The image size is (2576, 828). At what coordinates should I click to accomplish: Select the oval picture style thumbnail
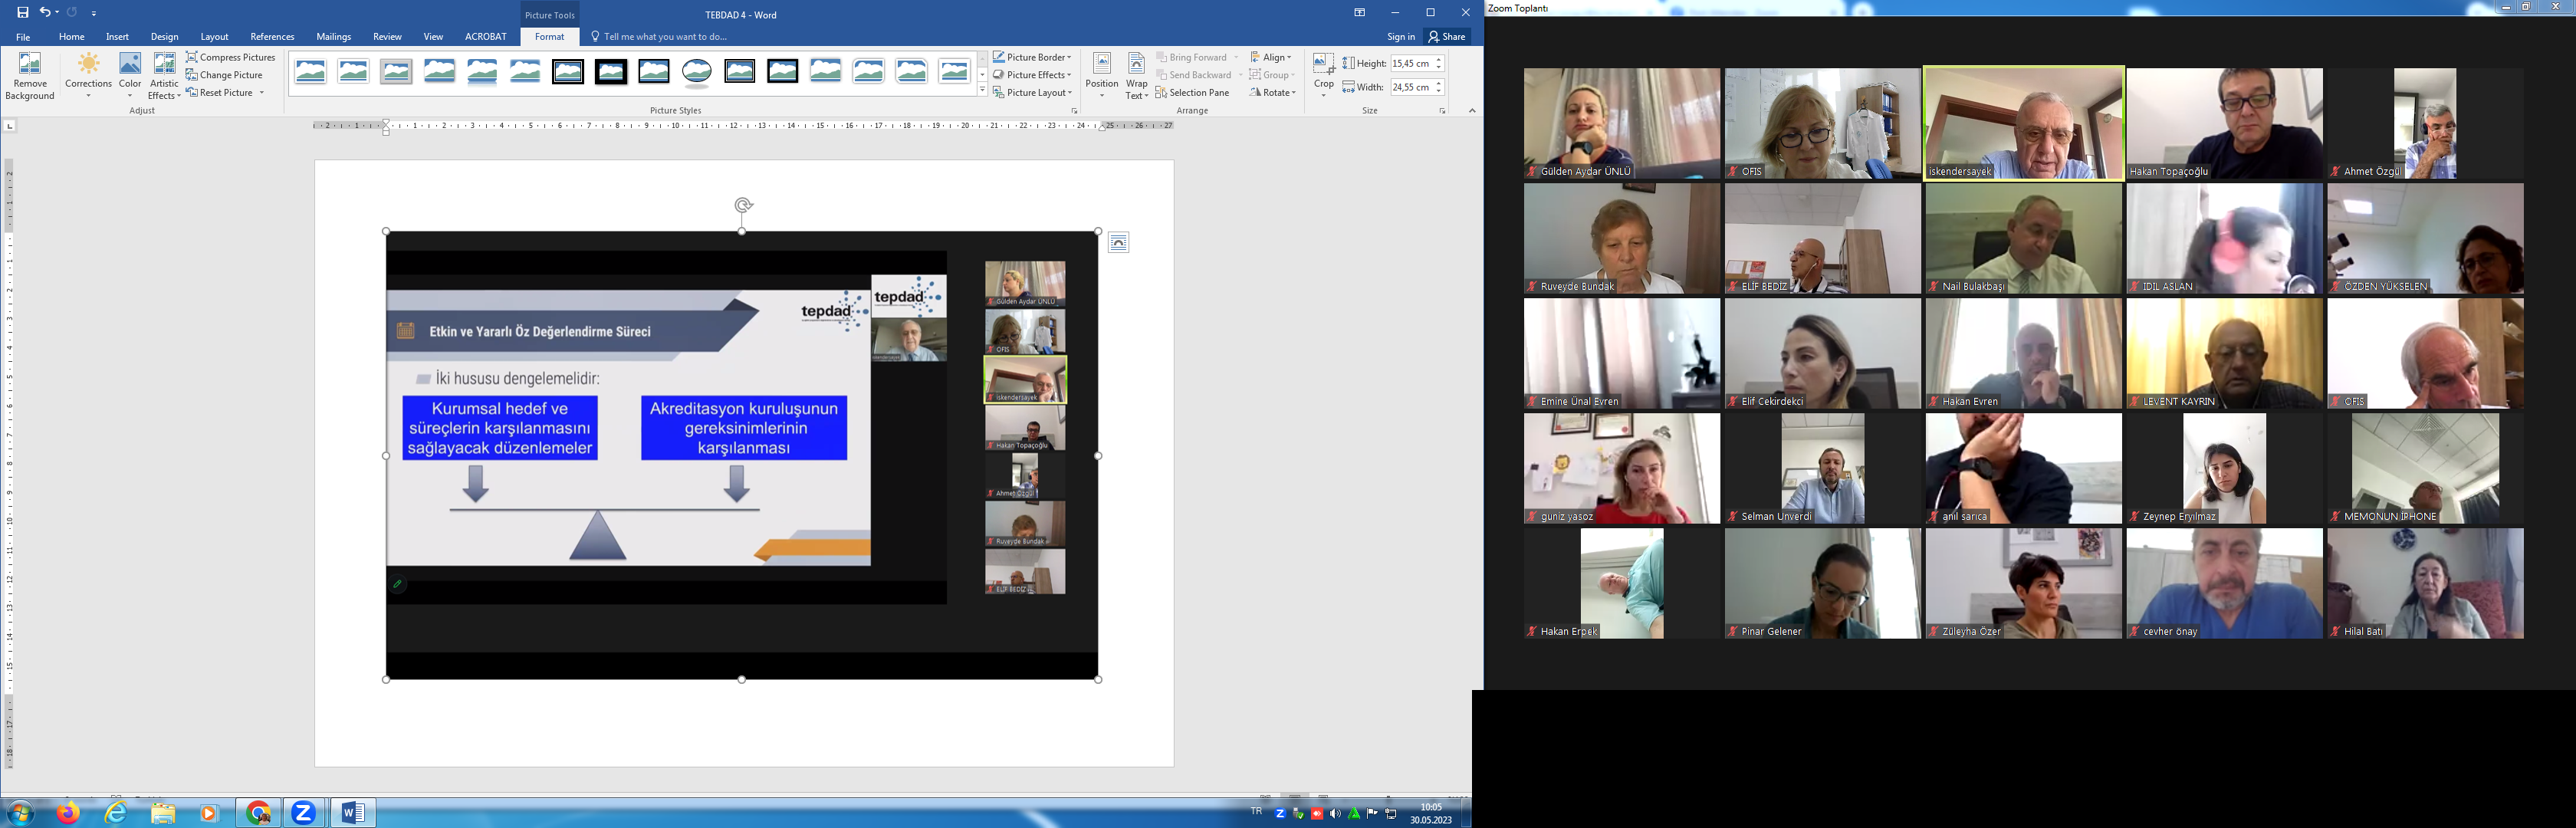point(697,72)
